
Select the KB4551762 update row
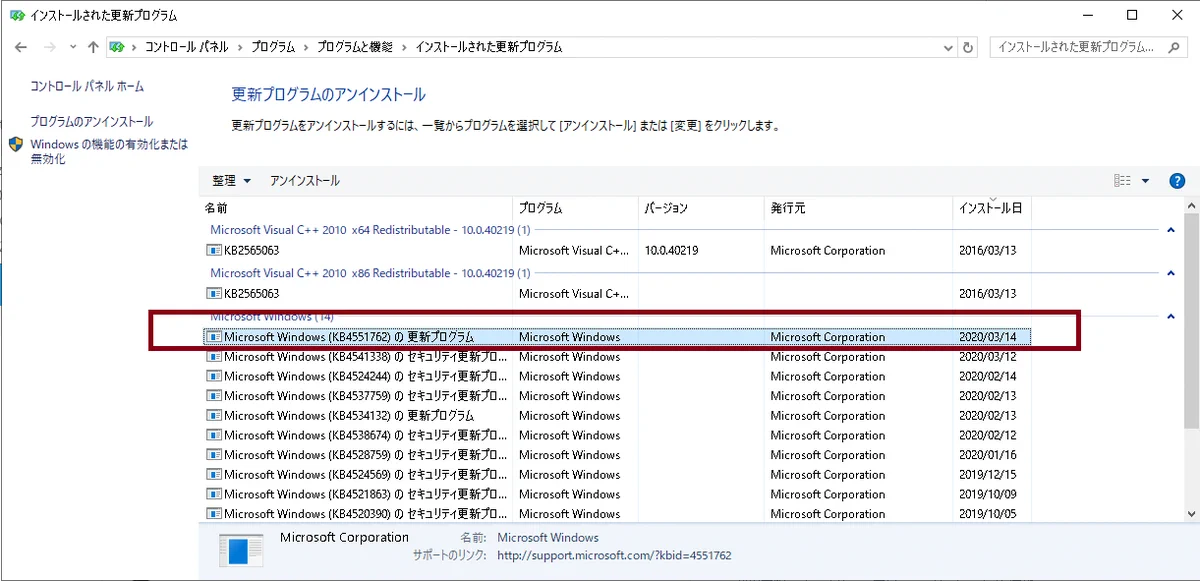[617, 337]
